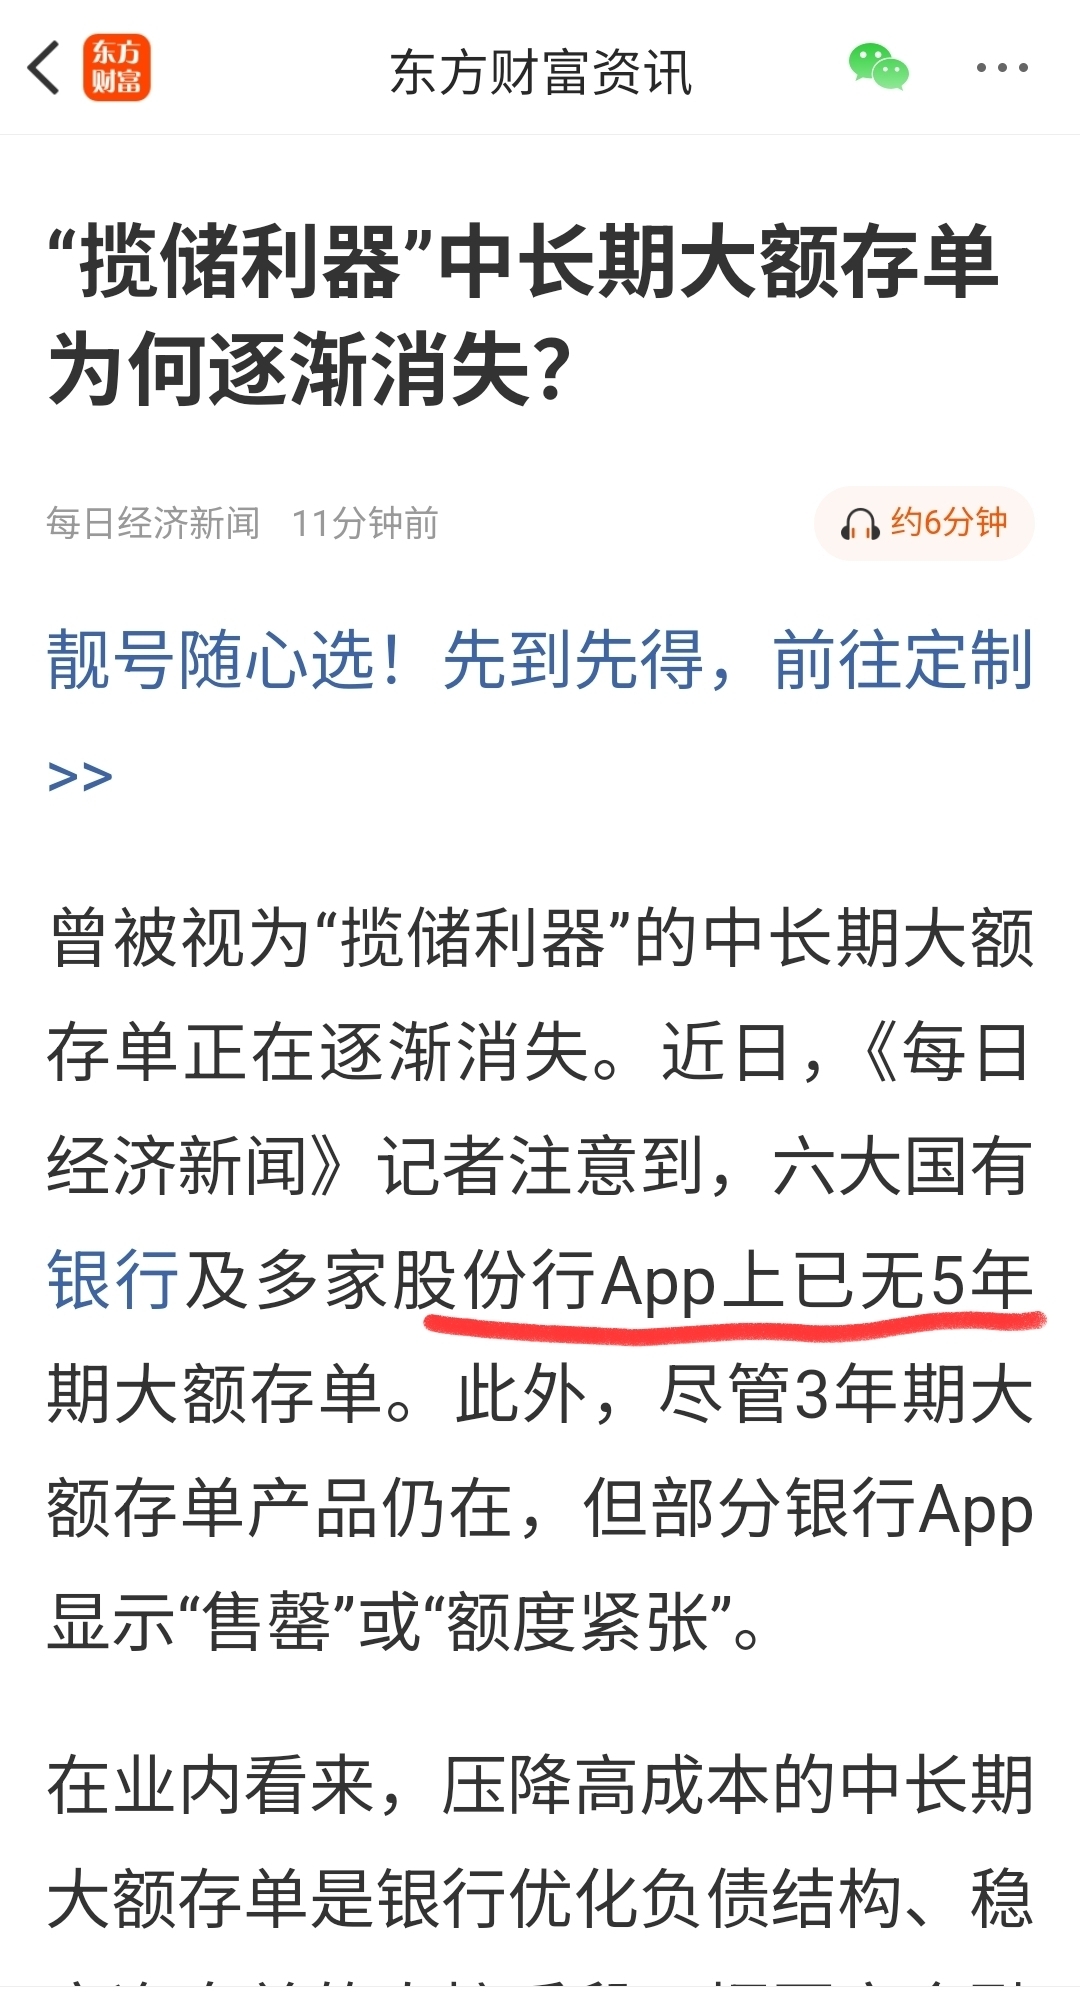Tap the 每日经济新闻 source label
Screen dimensions: 1080x2004
point(153,523)
